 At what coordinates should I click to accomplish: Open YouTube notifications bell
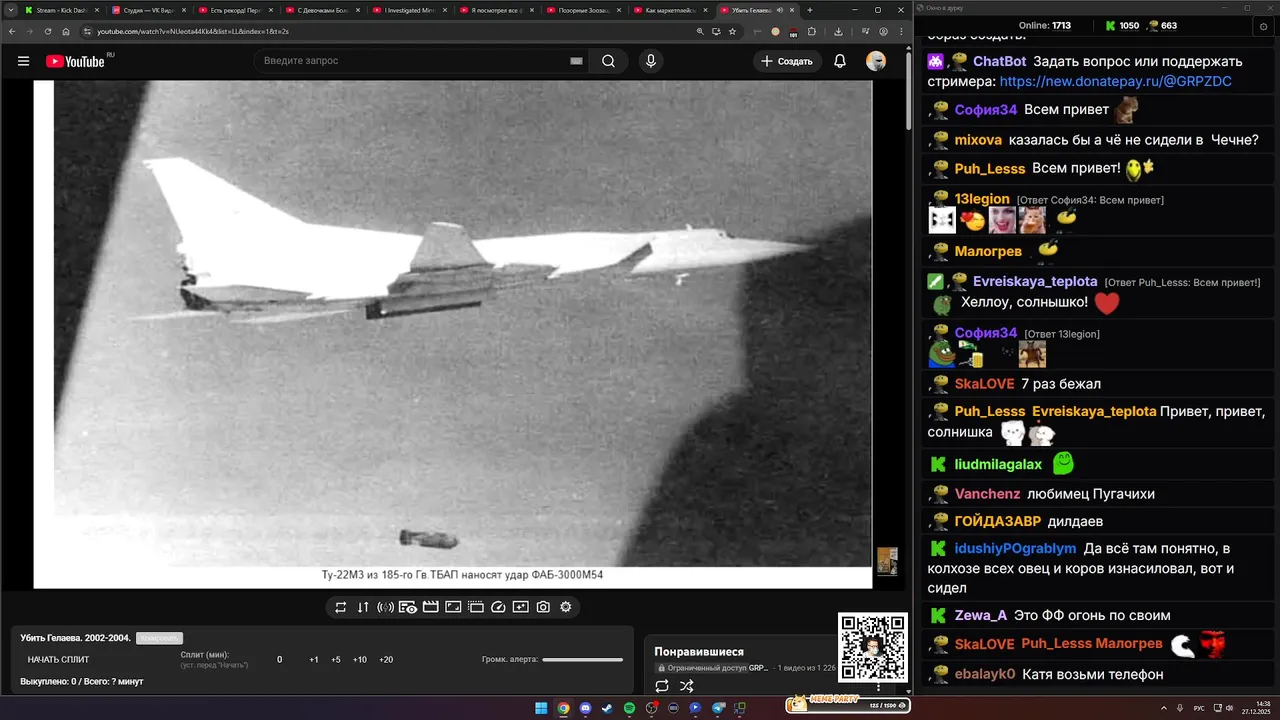[840, 61]
